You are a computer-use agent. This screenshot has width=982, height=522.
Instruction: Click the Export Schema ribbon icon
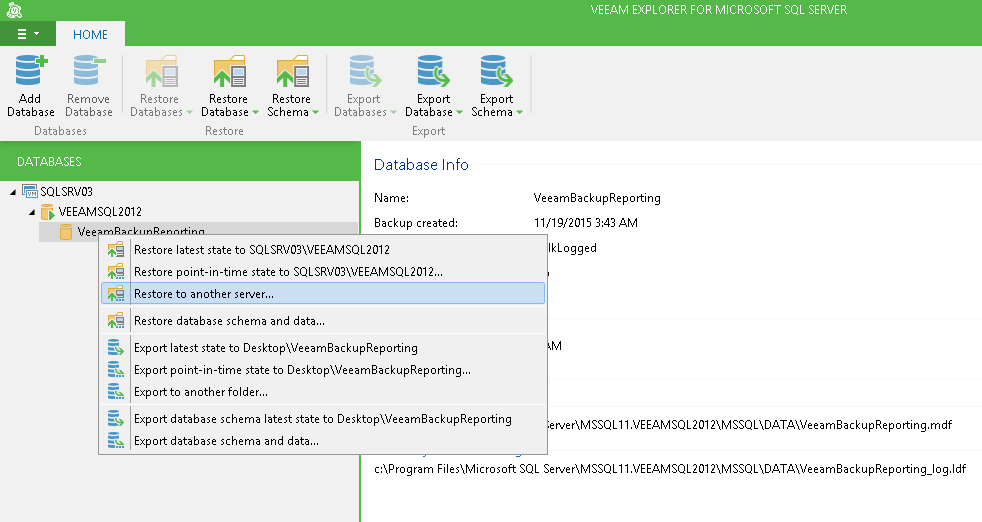(x=497, y=70)
